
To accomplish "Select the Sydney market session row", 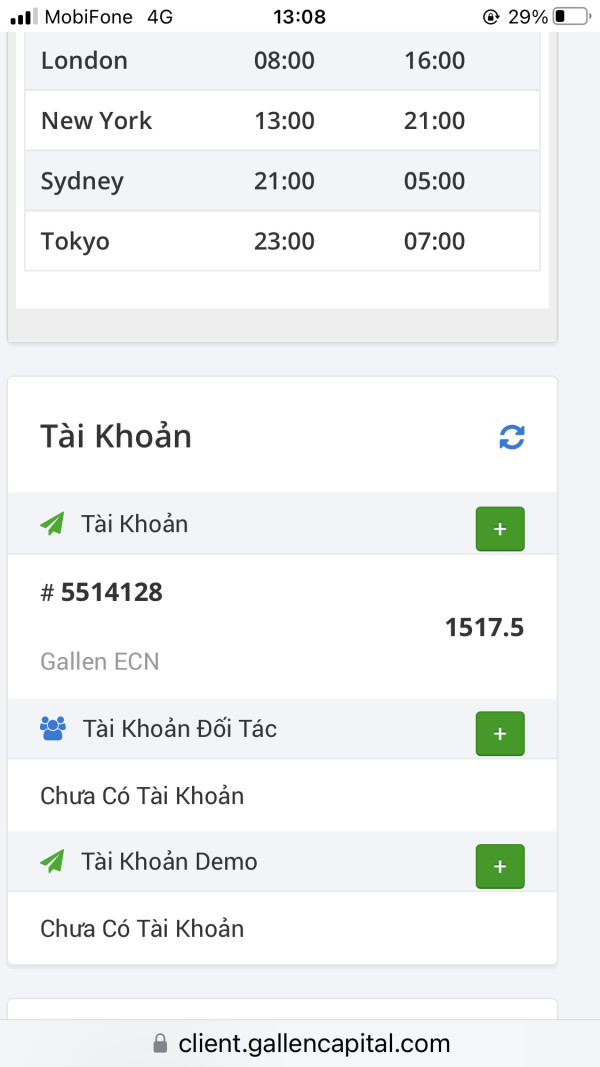I will tap(282, 181).
